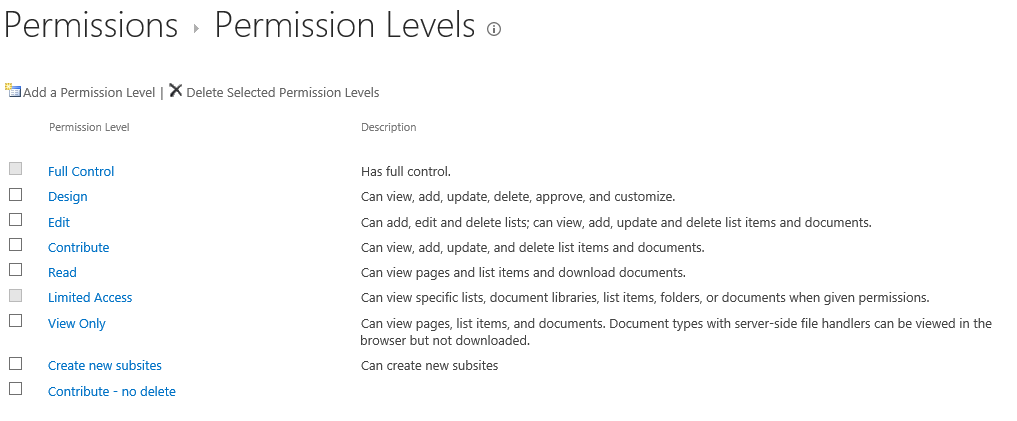Open the Limited Access permission level
The image size is (1017, 421).
pos(90,298)
